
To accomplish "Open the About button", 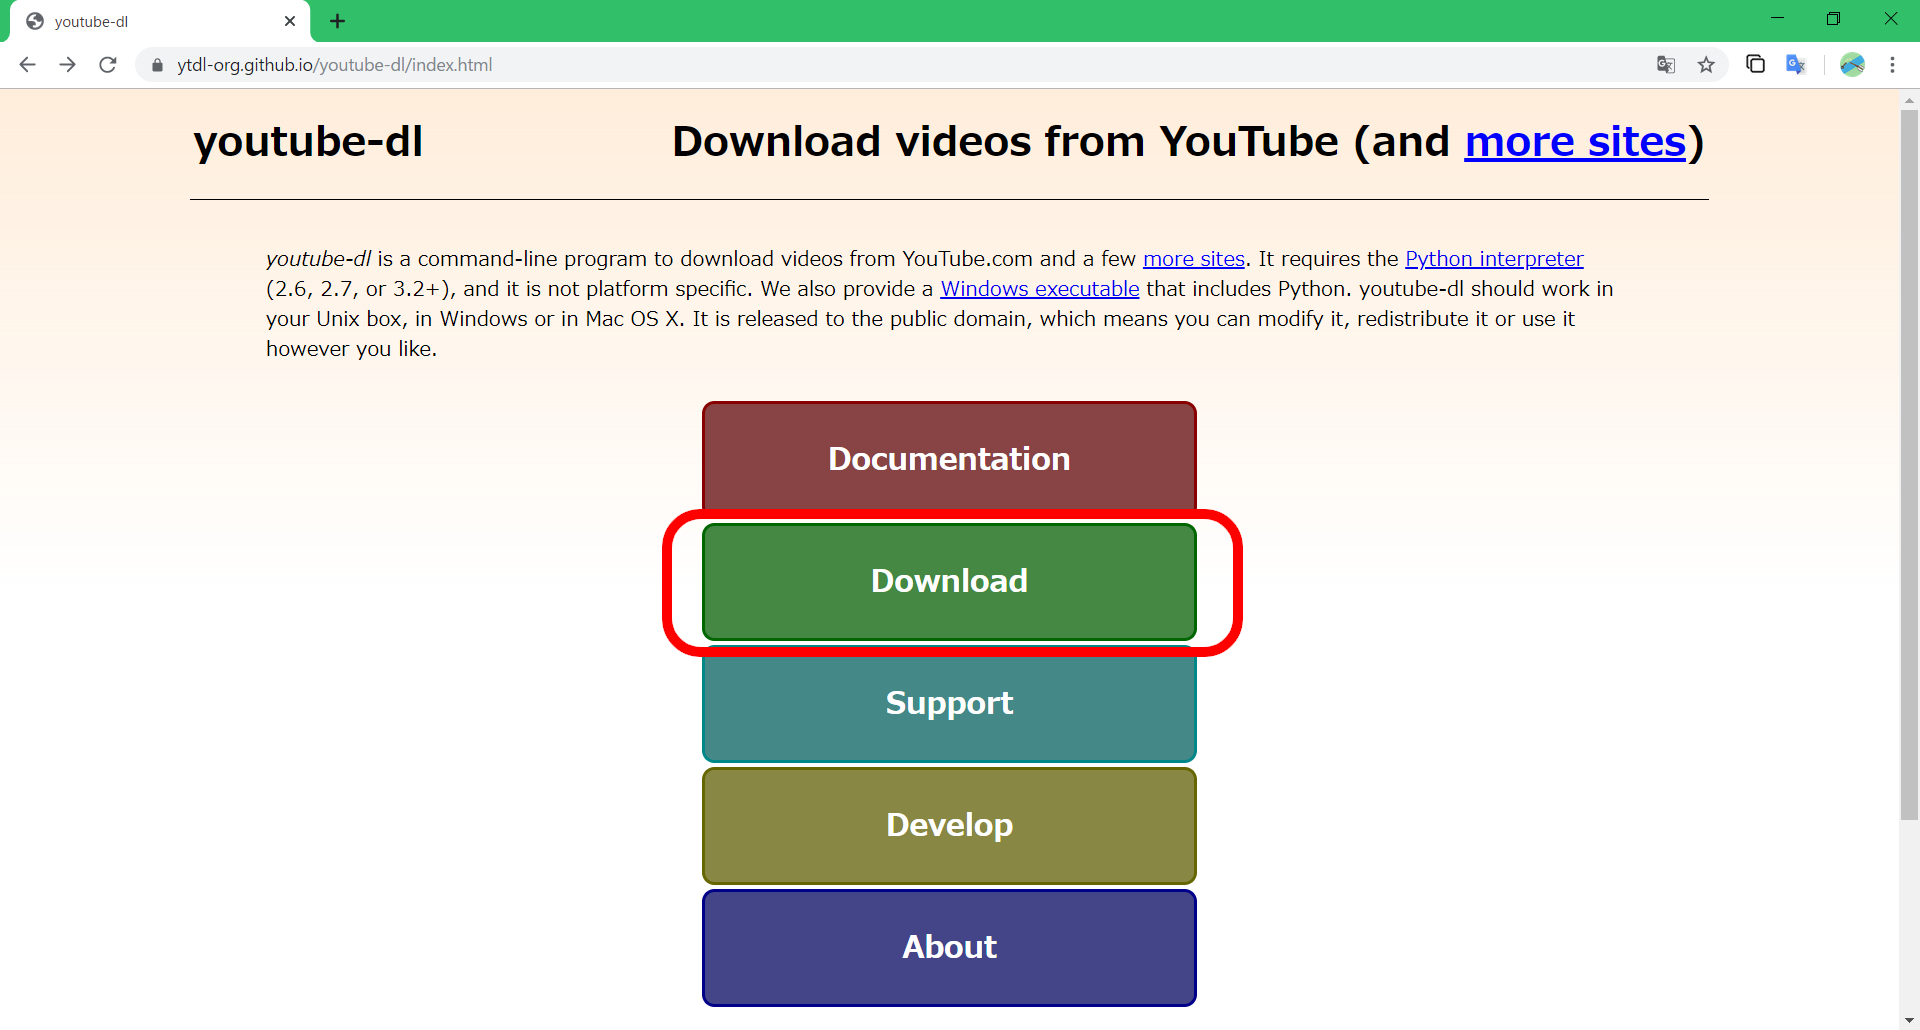I will (949, 947).
